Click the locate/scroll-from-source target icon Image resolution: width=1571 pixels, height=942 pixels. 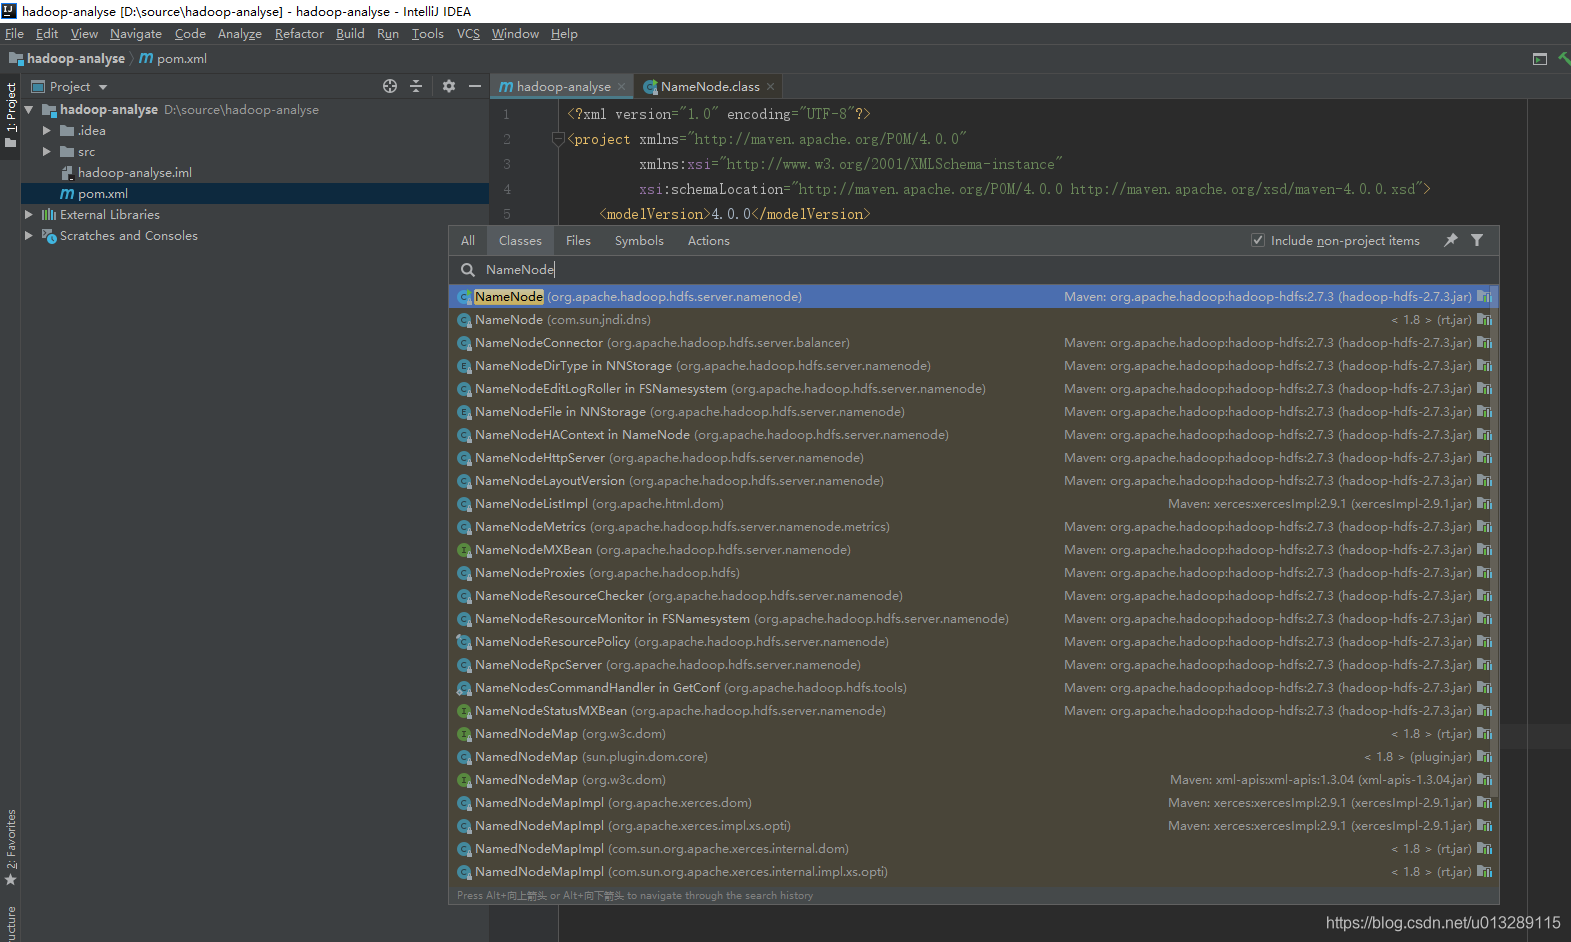click(390, 86)
